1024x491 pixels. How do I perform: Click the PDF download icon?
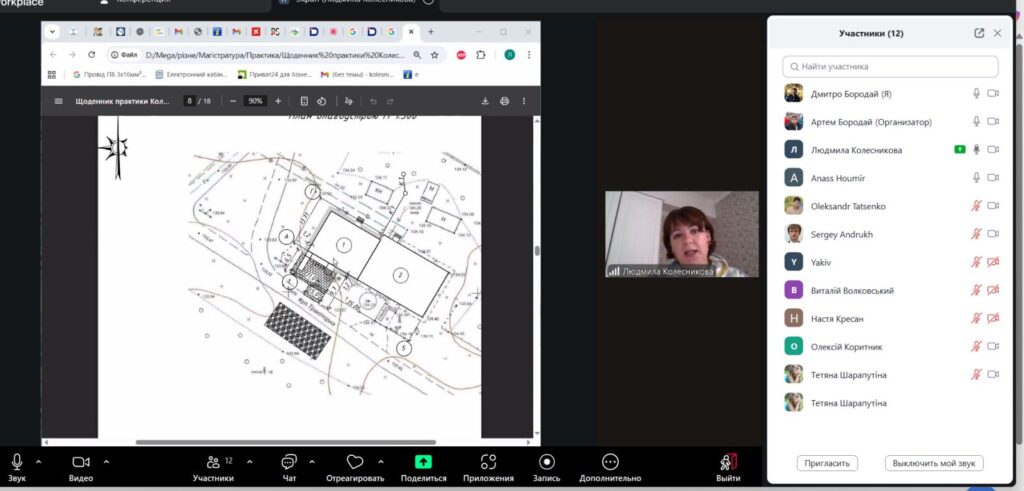485,101
